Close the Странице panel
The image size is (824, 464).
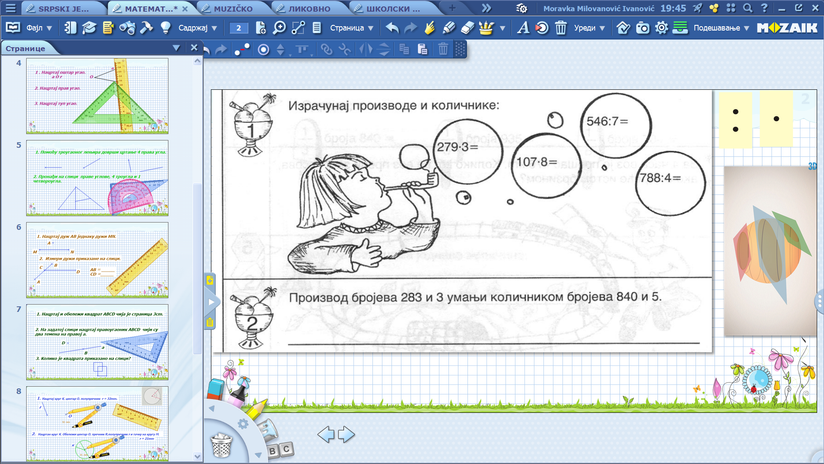coord(194,48)
